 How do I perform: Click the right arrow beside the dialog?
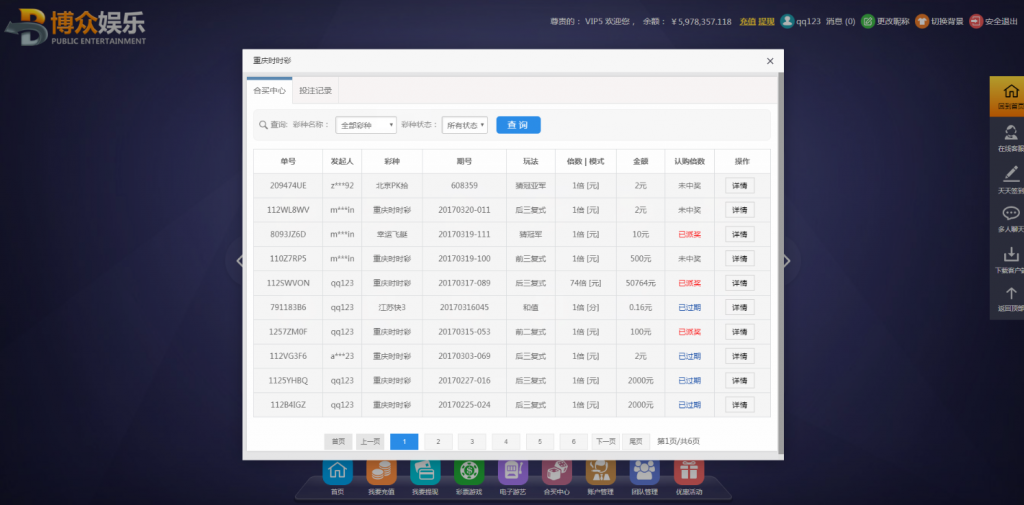[x=787, y=261]
